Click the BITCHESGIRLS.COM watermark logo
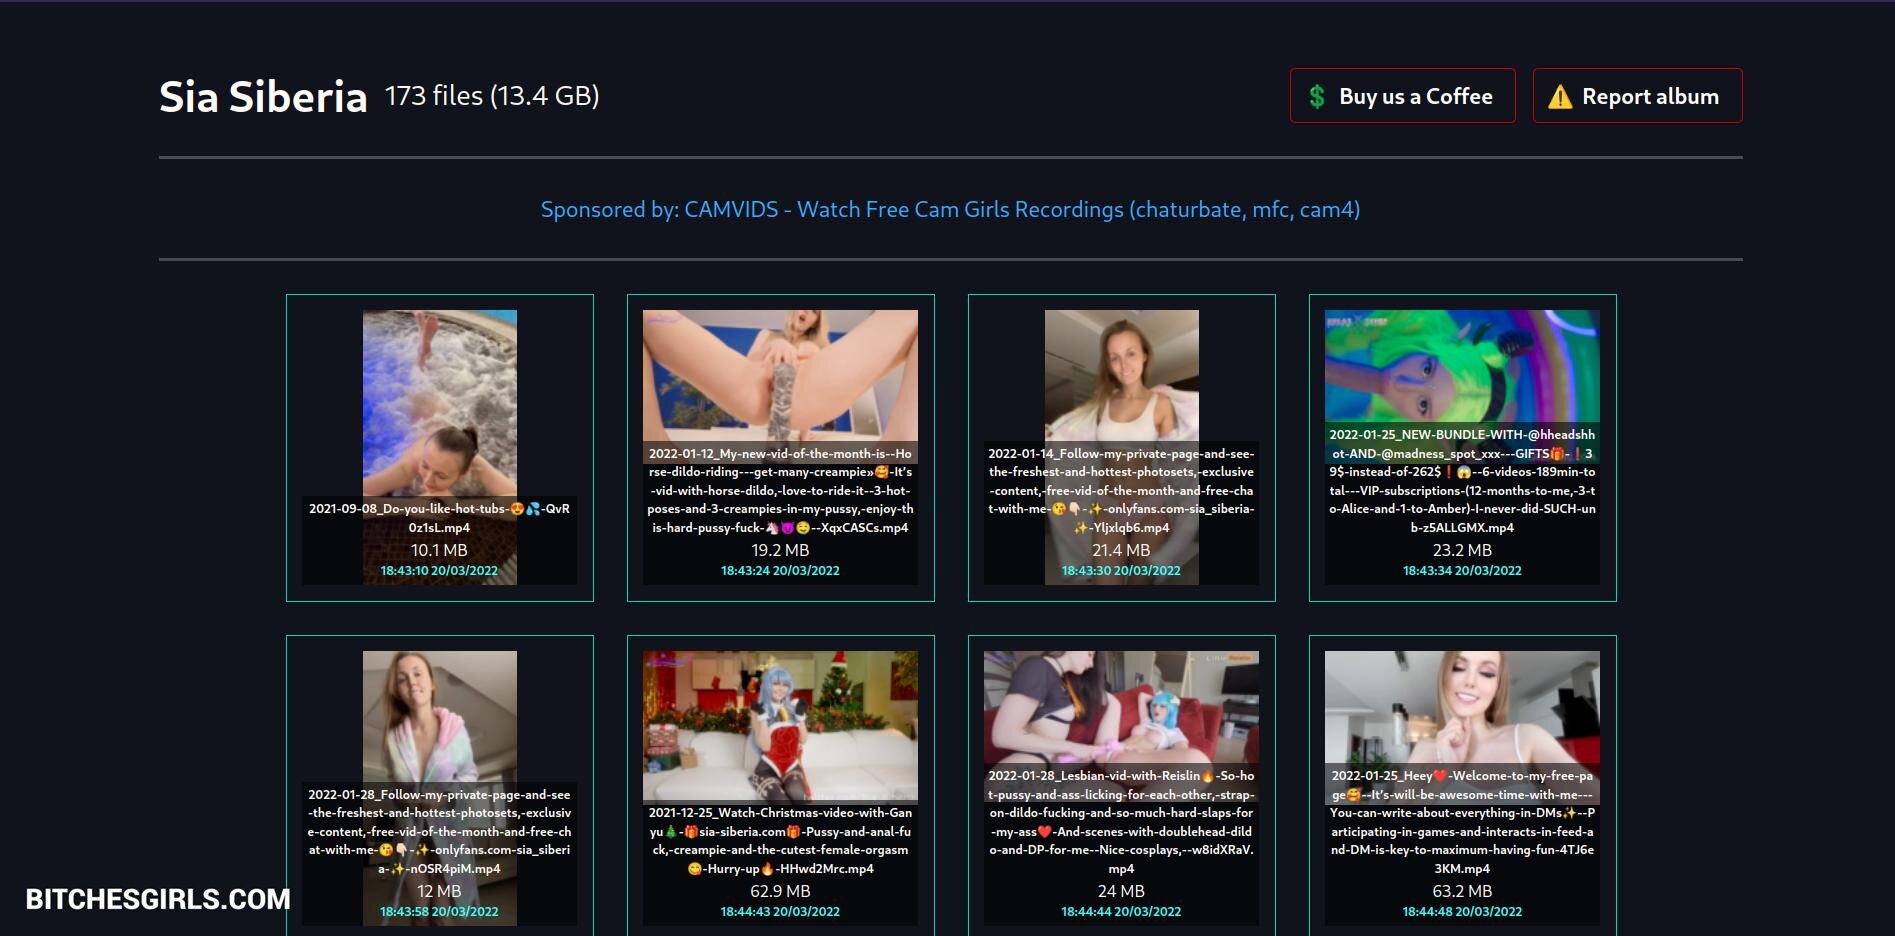The width and height of the screenshot is (1895, 936). tap(158, 899)
